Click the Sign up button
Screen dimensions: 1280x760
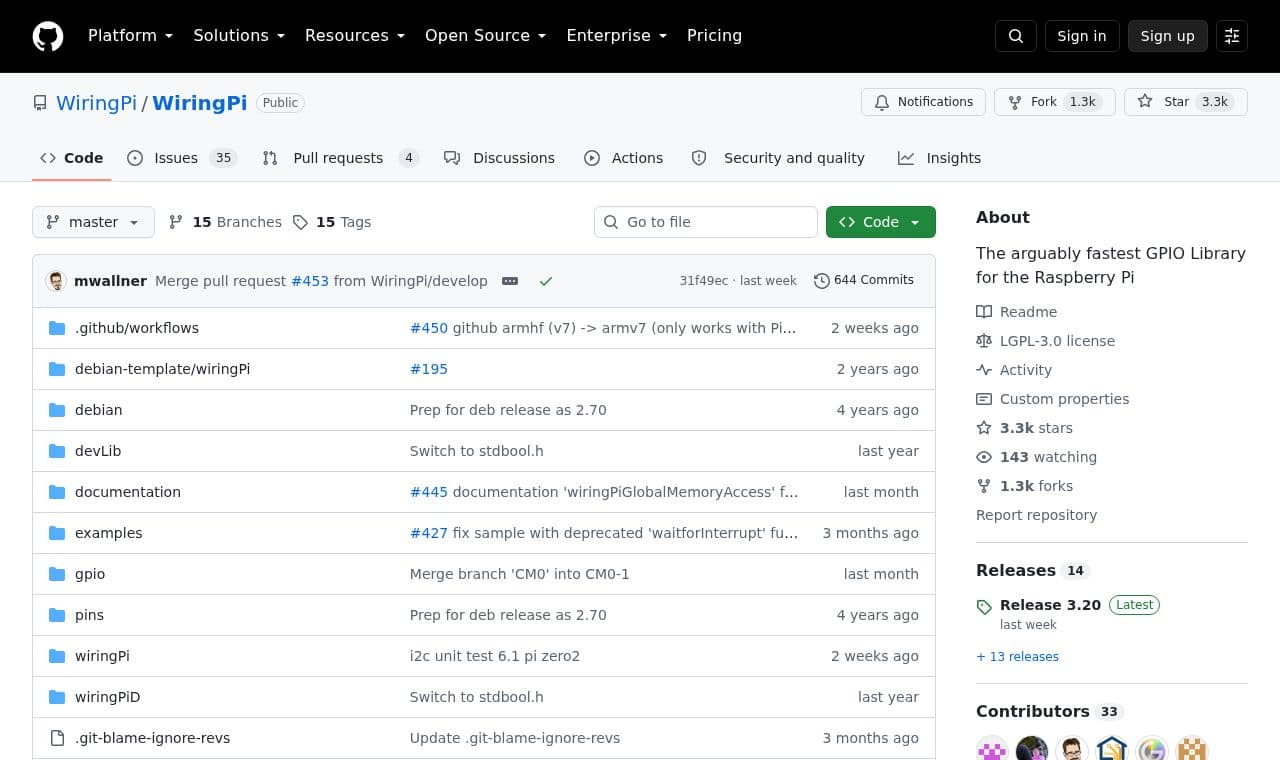pyautogui.click(x=1168, y=36)
